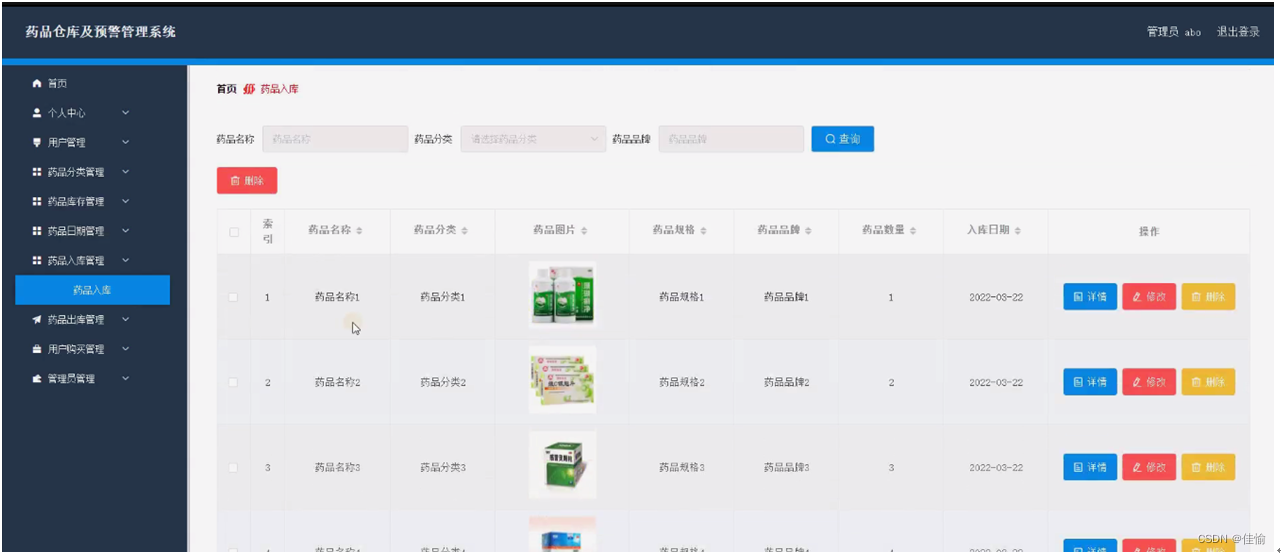This screenshot has height=554, width=1281.
Task: Click the red breadcrumb separator icon
Action: pos(249,89)
